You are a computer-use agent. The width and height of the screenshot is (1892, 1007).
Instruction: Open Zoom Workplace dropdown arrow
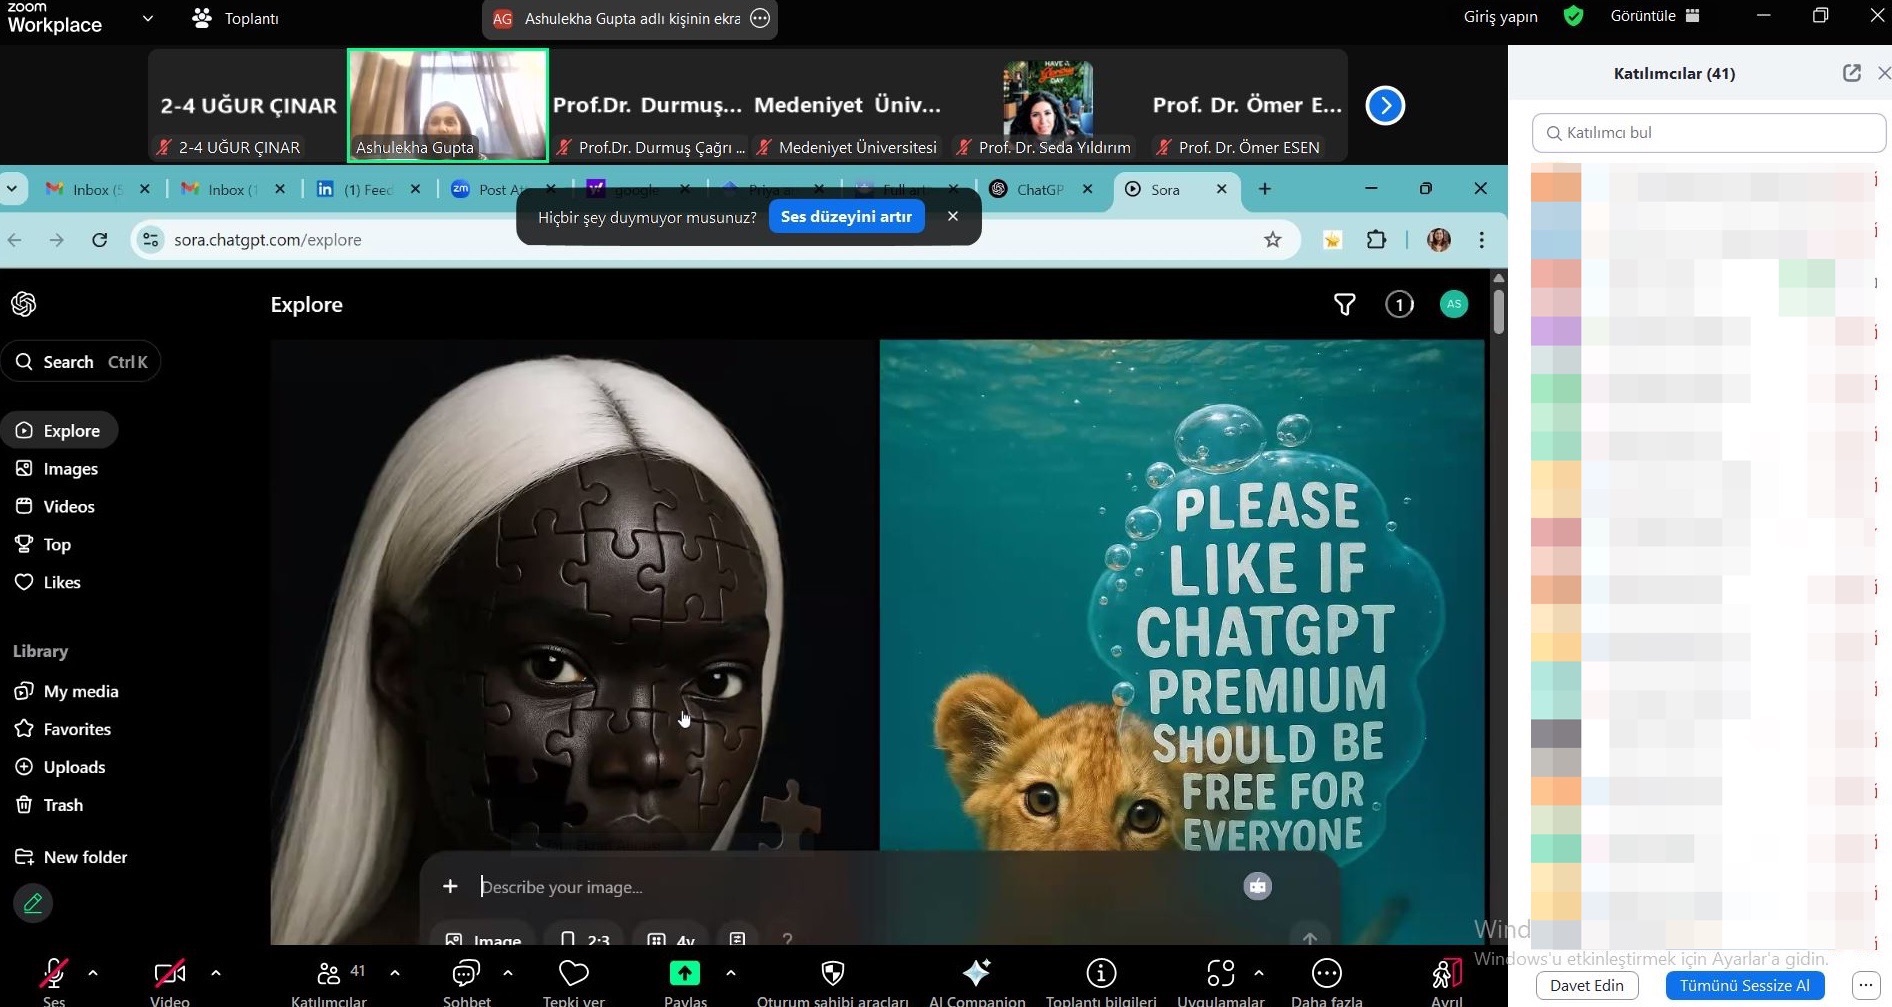pos(148,17)
